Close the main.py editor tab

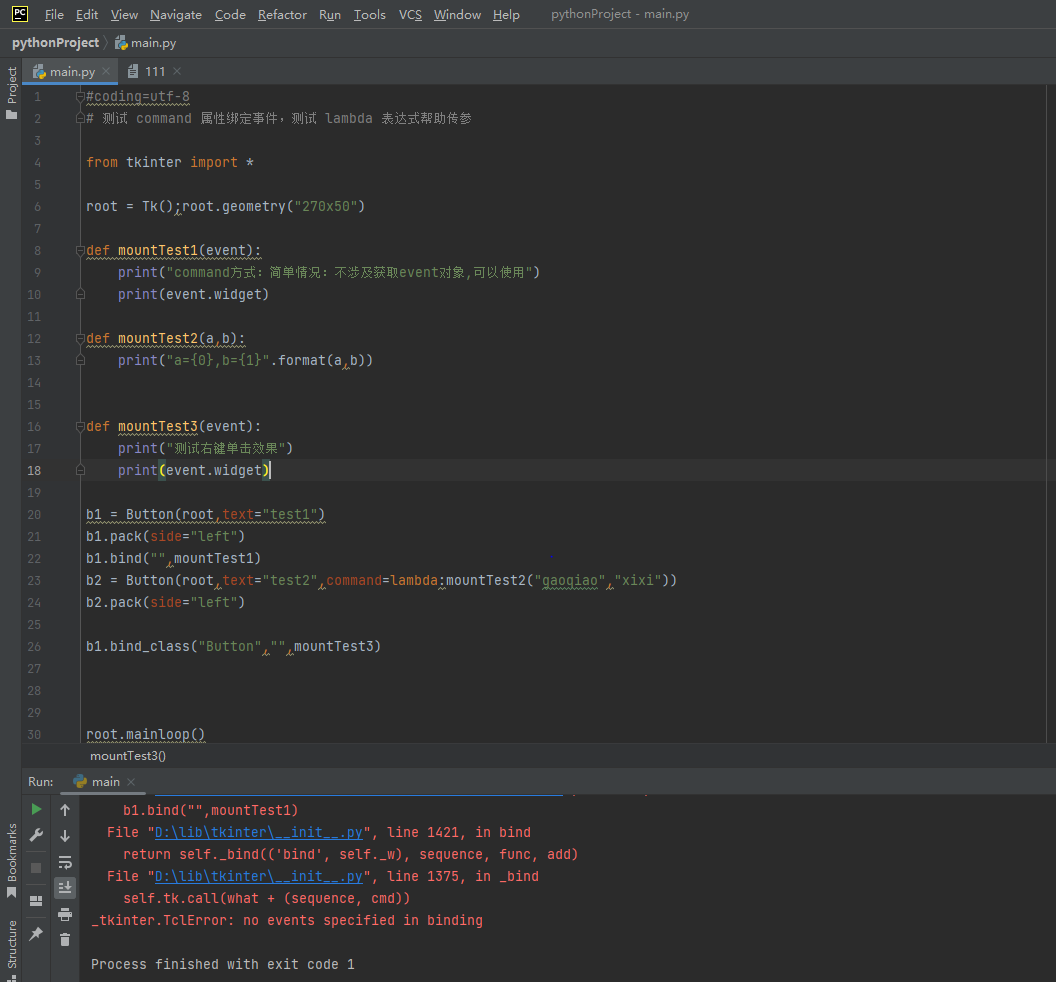click(106, 71)
